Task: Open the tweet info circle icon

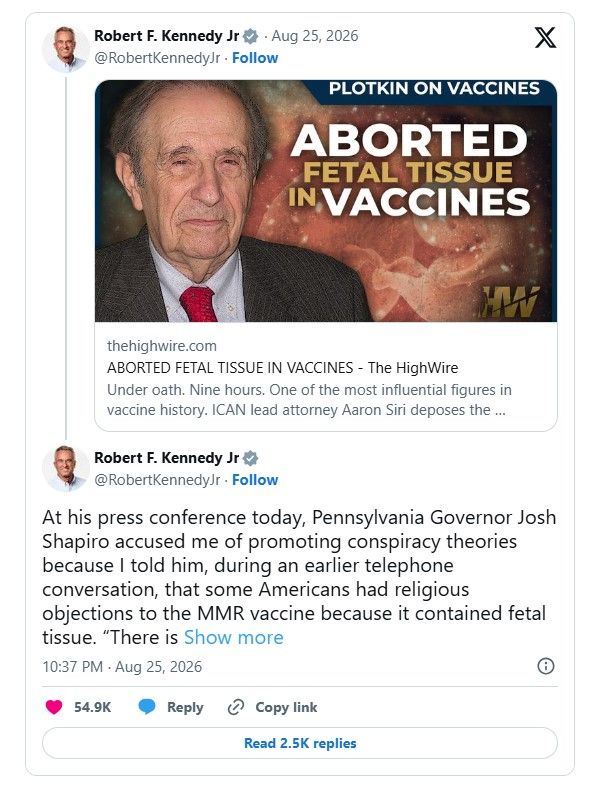Action: click(546, 666)
